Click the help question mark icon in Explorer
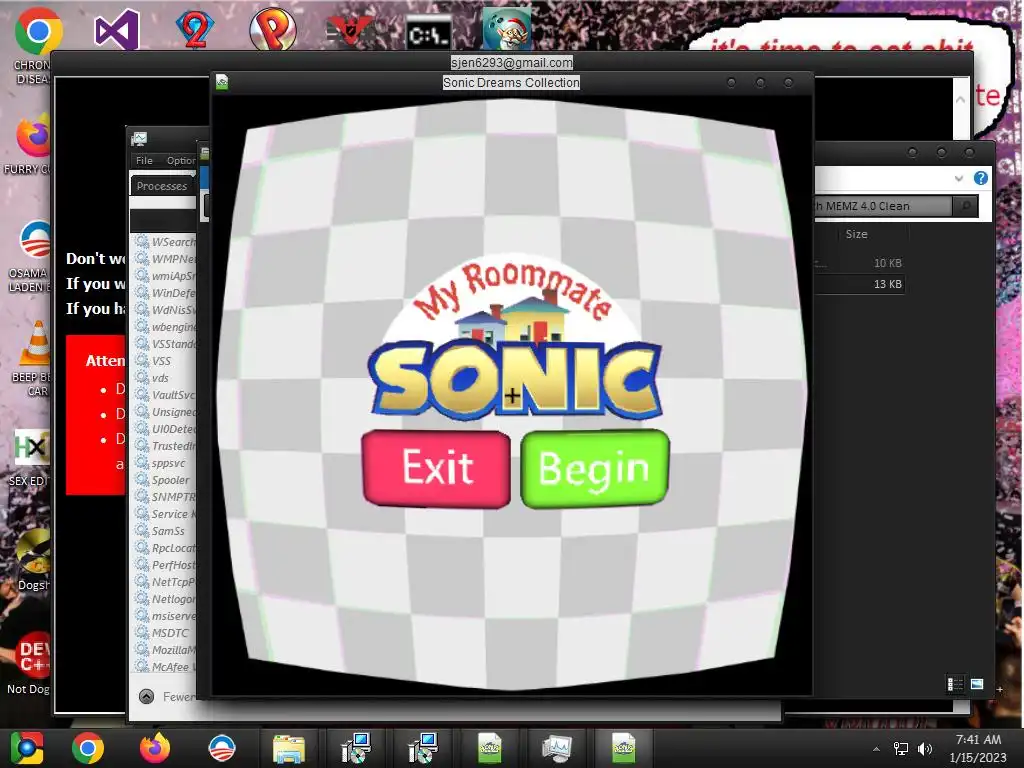 980,178
